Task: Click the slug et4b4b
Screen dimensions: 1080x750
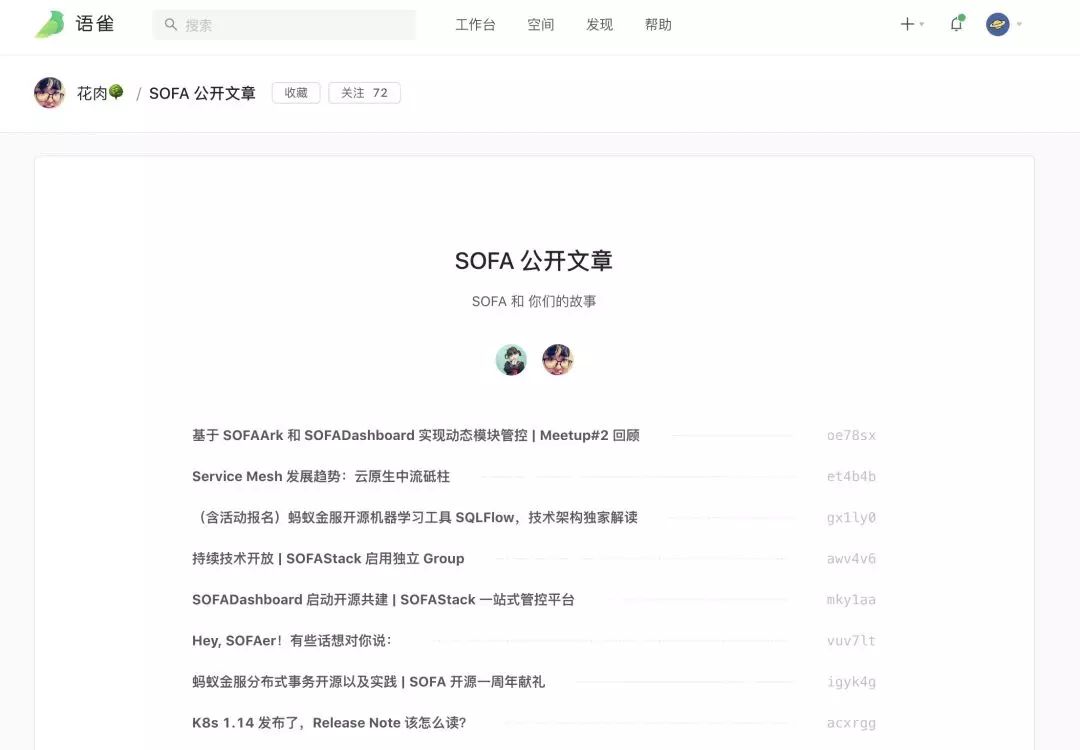Action: click(x=851, y=477)
